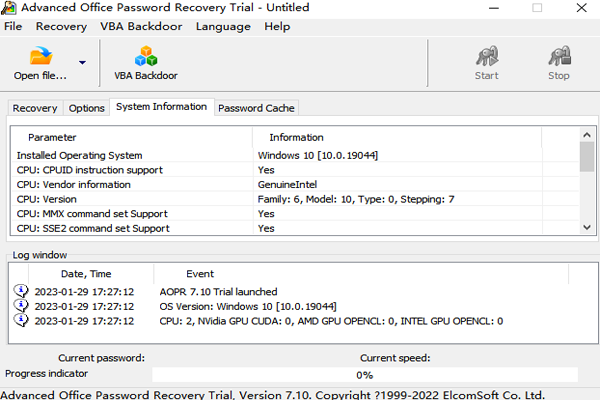Click the 0% progress indicator bar
600x400 pixels.
[365, 375]
